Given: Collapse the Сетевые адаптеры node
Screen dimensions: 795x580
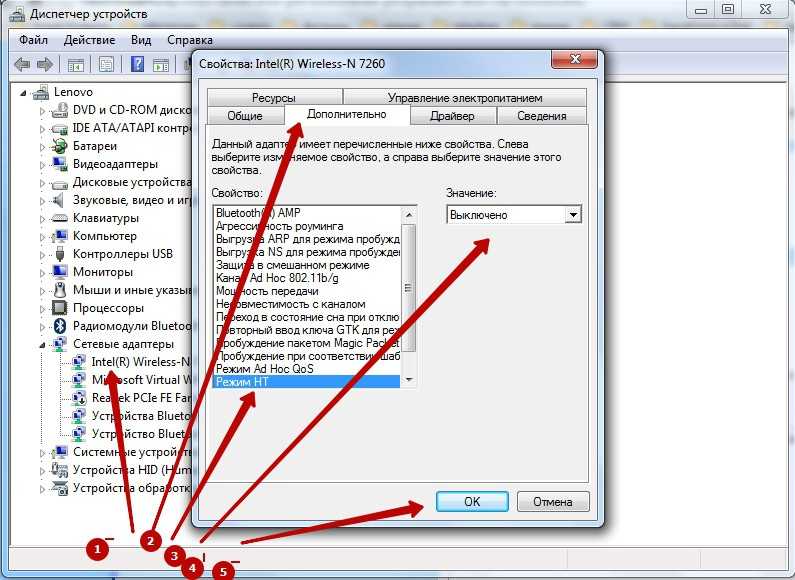Looking at the screenshot, I should point(43,345).
